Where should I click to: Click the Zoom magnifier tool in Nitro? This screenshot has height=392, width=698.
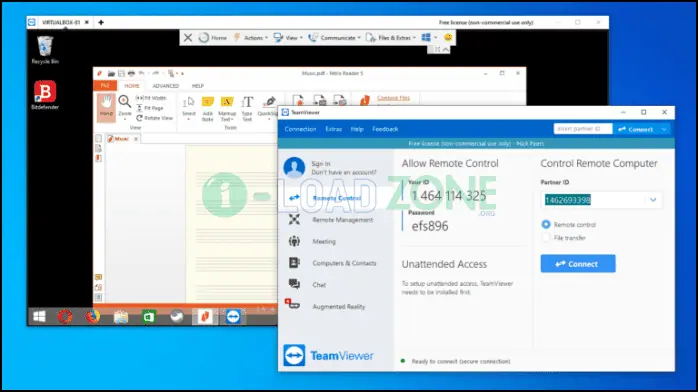point(125,107)
